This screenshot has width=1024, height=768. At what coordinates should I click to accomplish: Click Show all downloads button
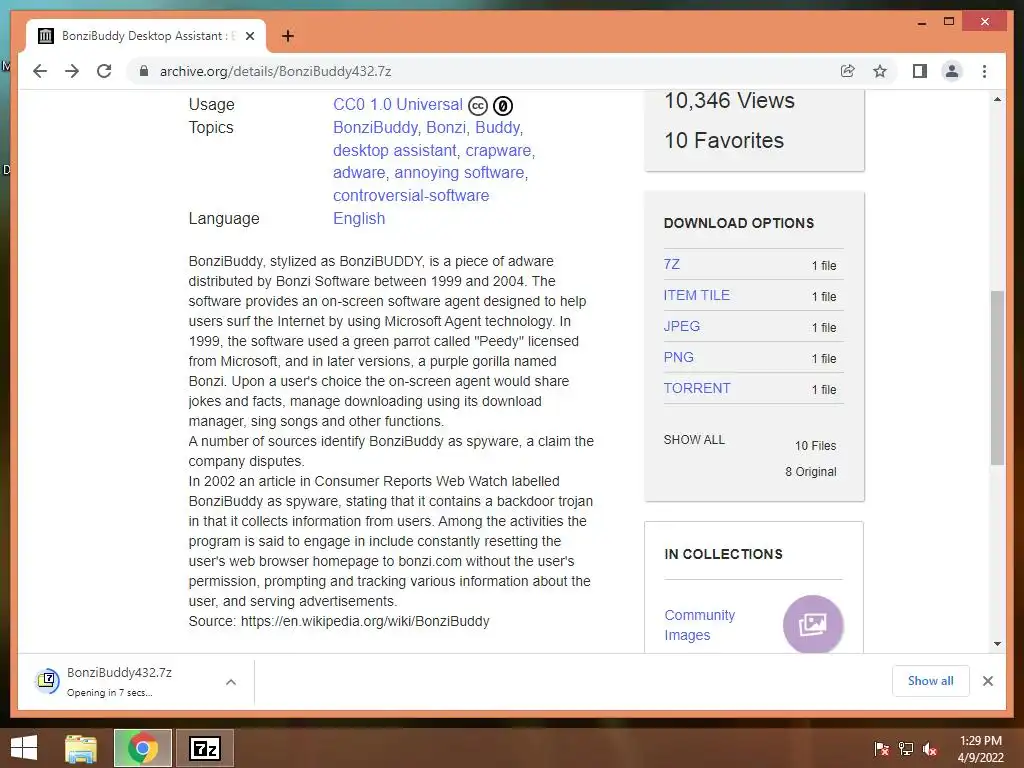click(x=931, y=681)
